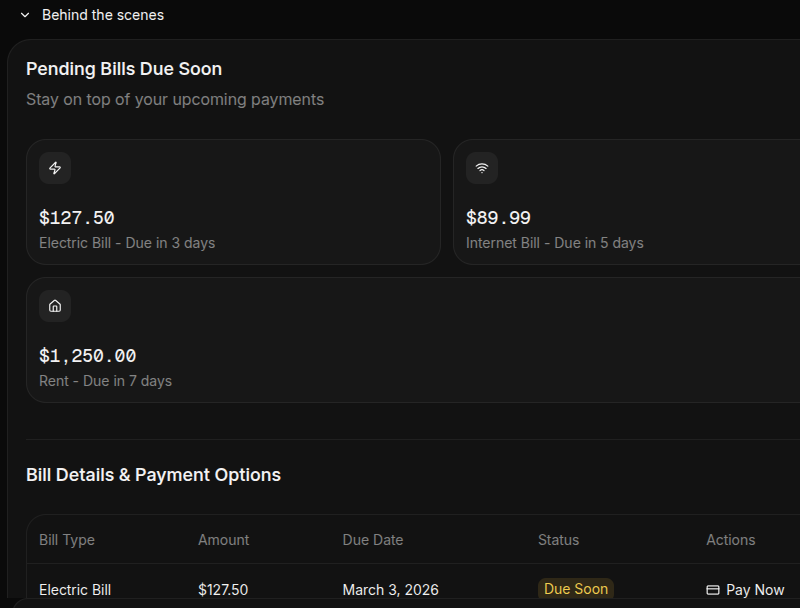The width and height of the screenshot is (800, 608).
Task: Click the yellow Due Soon status badge
Action: [576, 589]
